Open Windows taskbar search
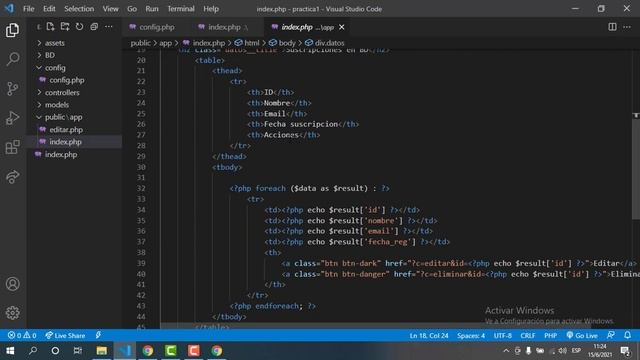Screen dimensions: 640x360 [x=33, y=351]
